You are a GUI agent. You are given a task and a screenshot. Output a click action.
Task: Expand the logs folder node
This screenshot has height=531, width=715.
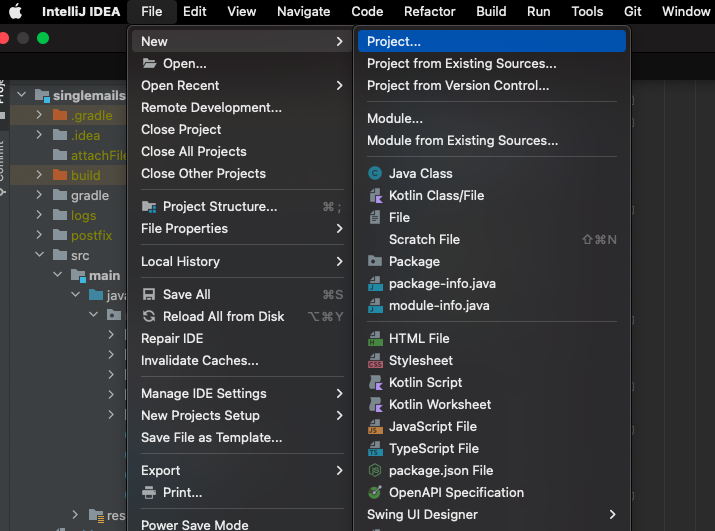39,215
